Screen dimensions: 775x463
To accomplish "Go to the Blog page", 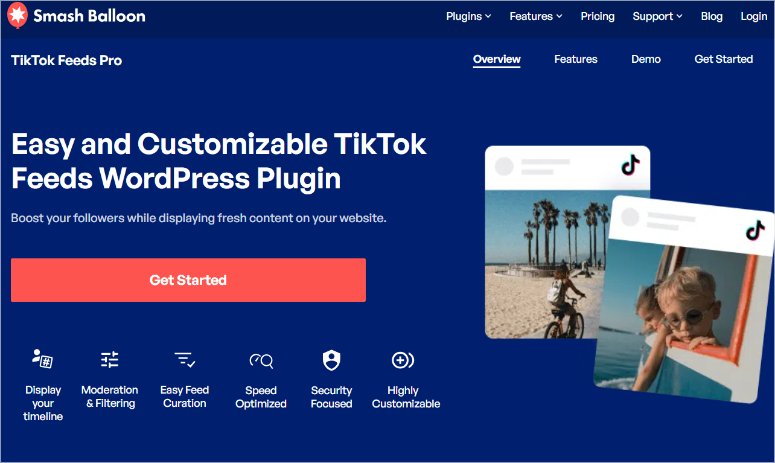I will tap(711, 16).
